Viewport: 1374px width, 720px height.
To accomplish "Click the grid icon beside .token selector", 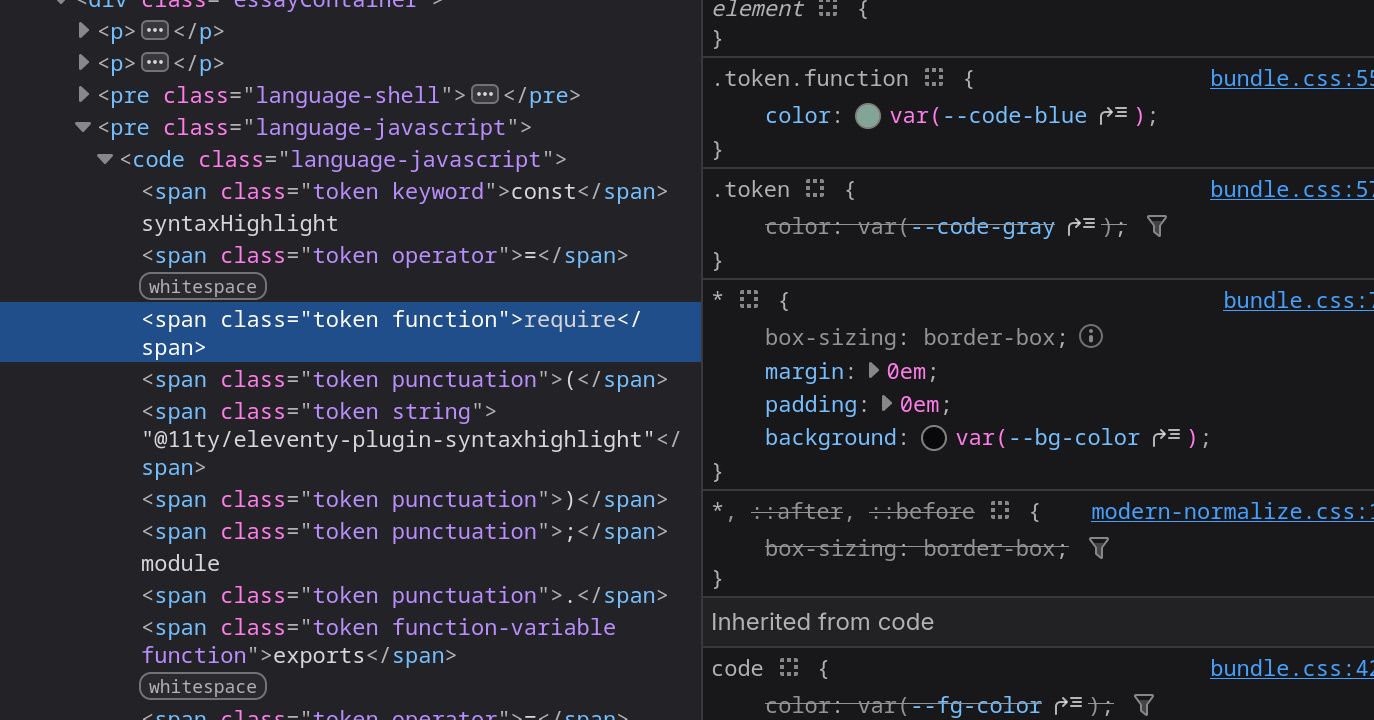I will [x=815, y=189].
